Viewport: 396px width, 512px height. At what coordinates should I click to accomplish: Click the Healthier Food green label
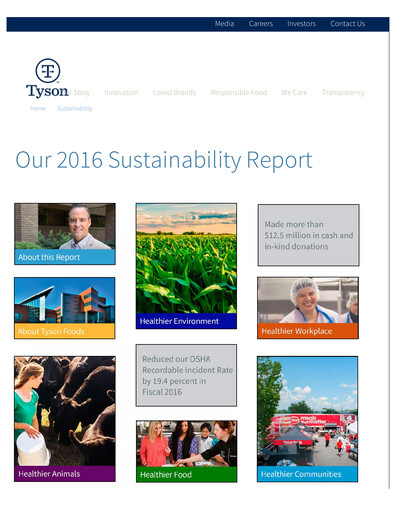(x=187, y=474)
